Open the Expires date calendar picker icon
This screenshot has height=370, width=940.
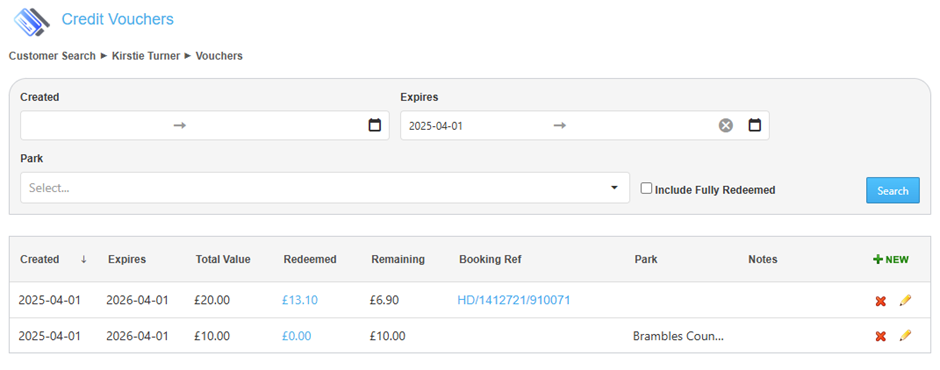(x=755, y=125)
